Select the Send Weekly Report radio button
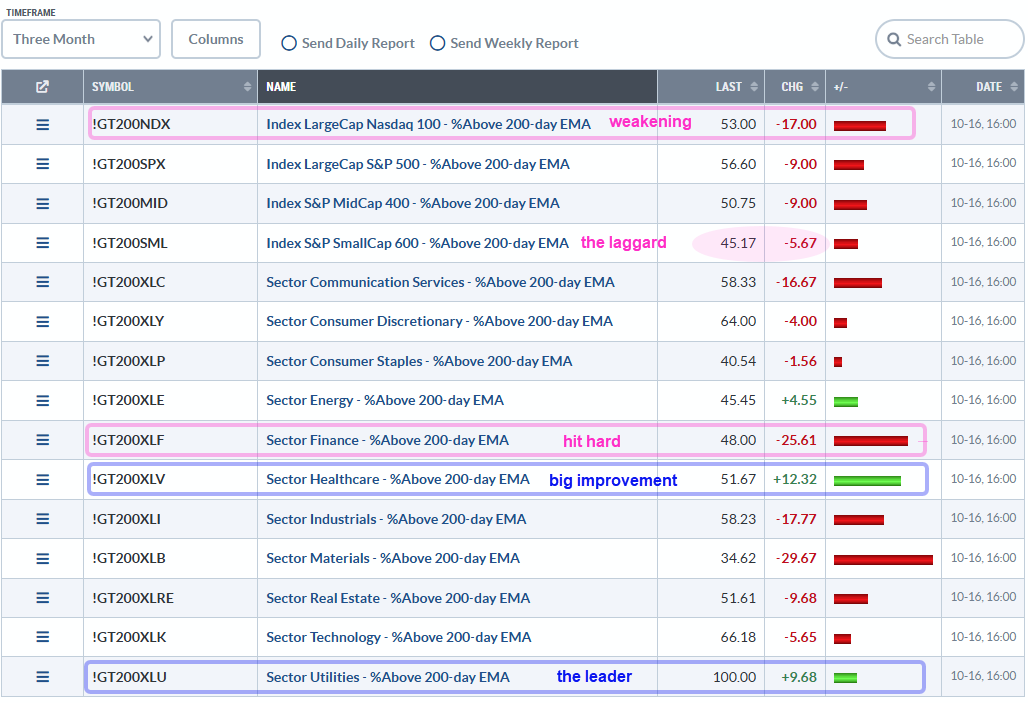 click(x=437, y=43)
